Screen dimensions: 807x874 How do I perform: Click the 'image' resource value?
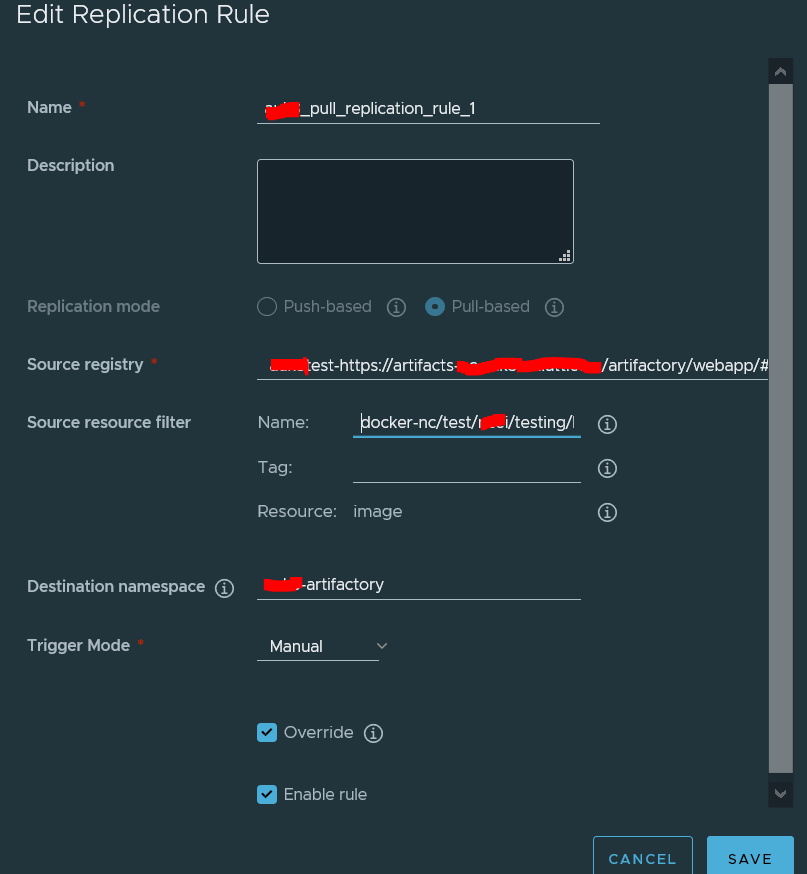(377, 512)
